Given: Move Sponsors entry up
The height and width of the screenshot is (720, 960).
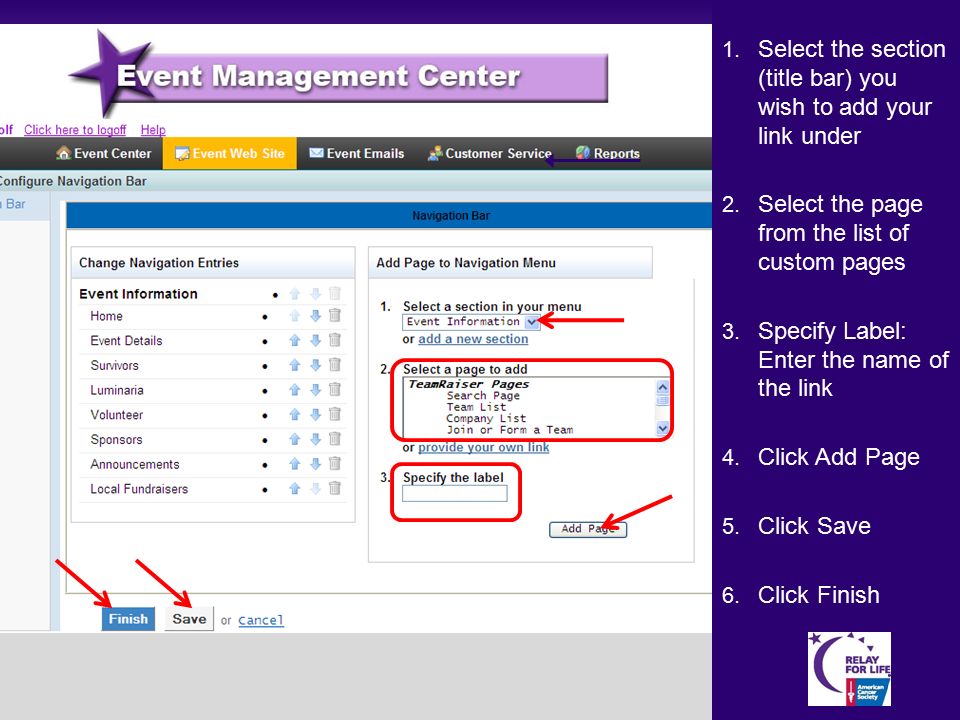Looking at the screenshot, I should pos(294,440).
